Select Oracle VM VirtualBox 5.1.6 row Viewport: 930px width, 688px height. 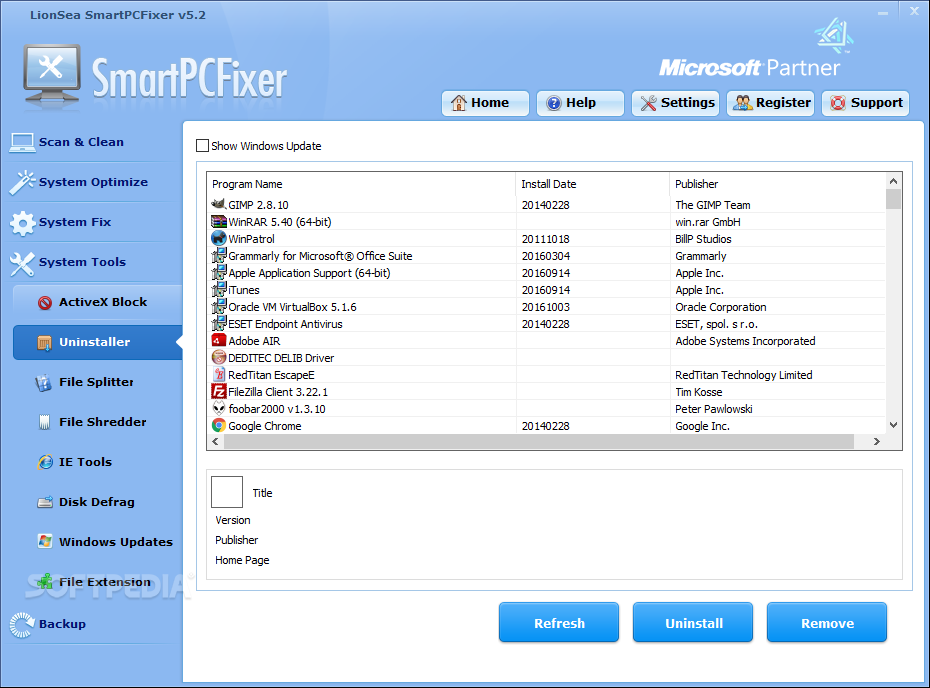[546, 307]
